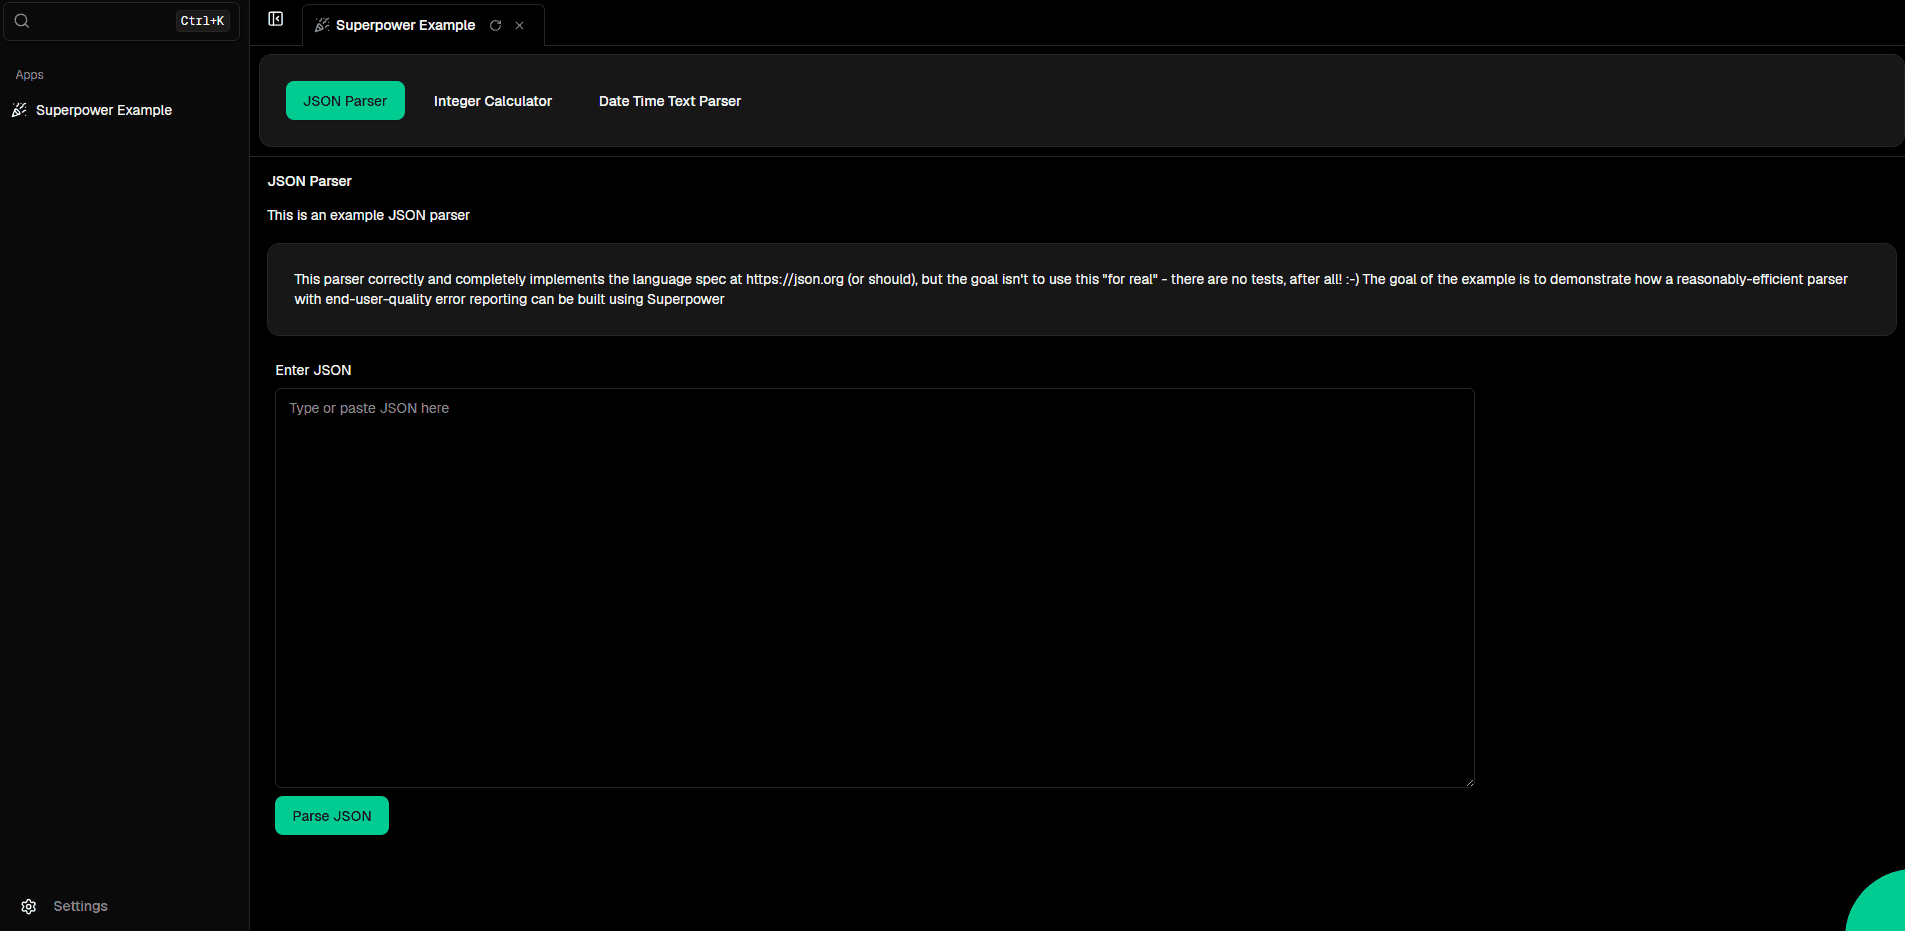Click the party icon in the sidebar app entry
Screen dimensions: 1905x931
pyautogui.click(x=19, y=110)
